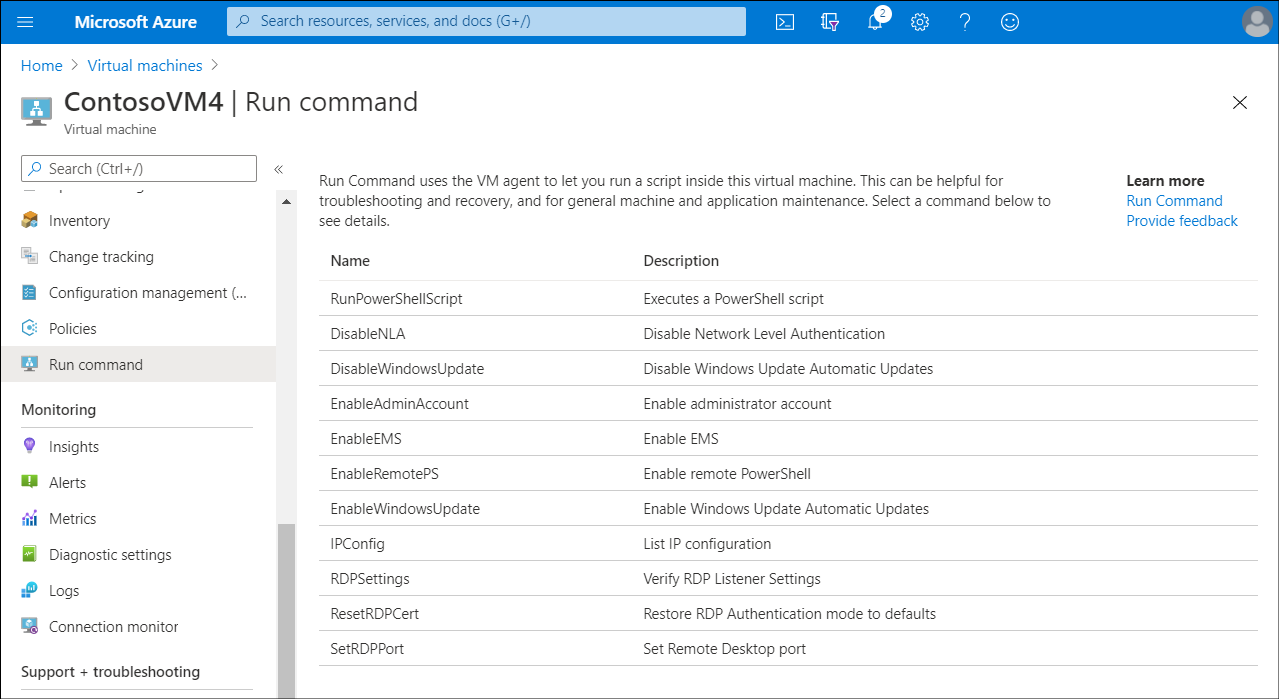This screenshot has height=699, width=1279.
Task: Click the Inventory icon in sidebar
Action: 30,221
